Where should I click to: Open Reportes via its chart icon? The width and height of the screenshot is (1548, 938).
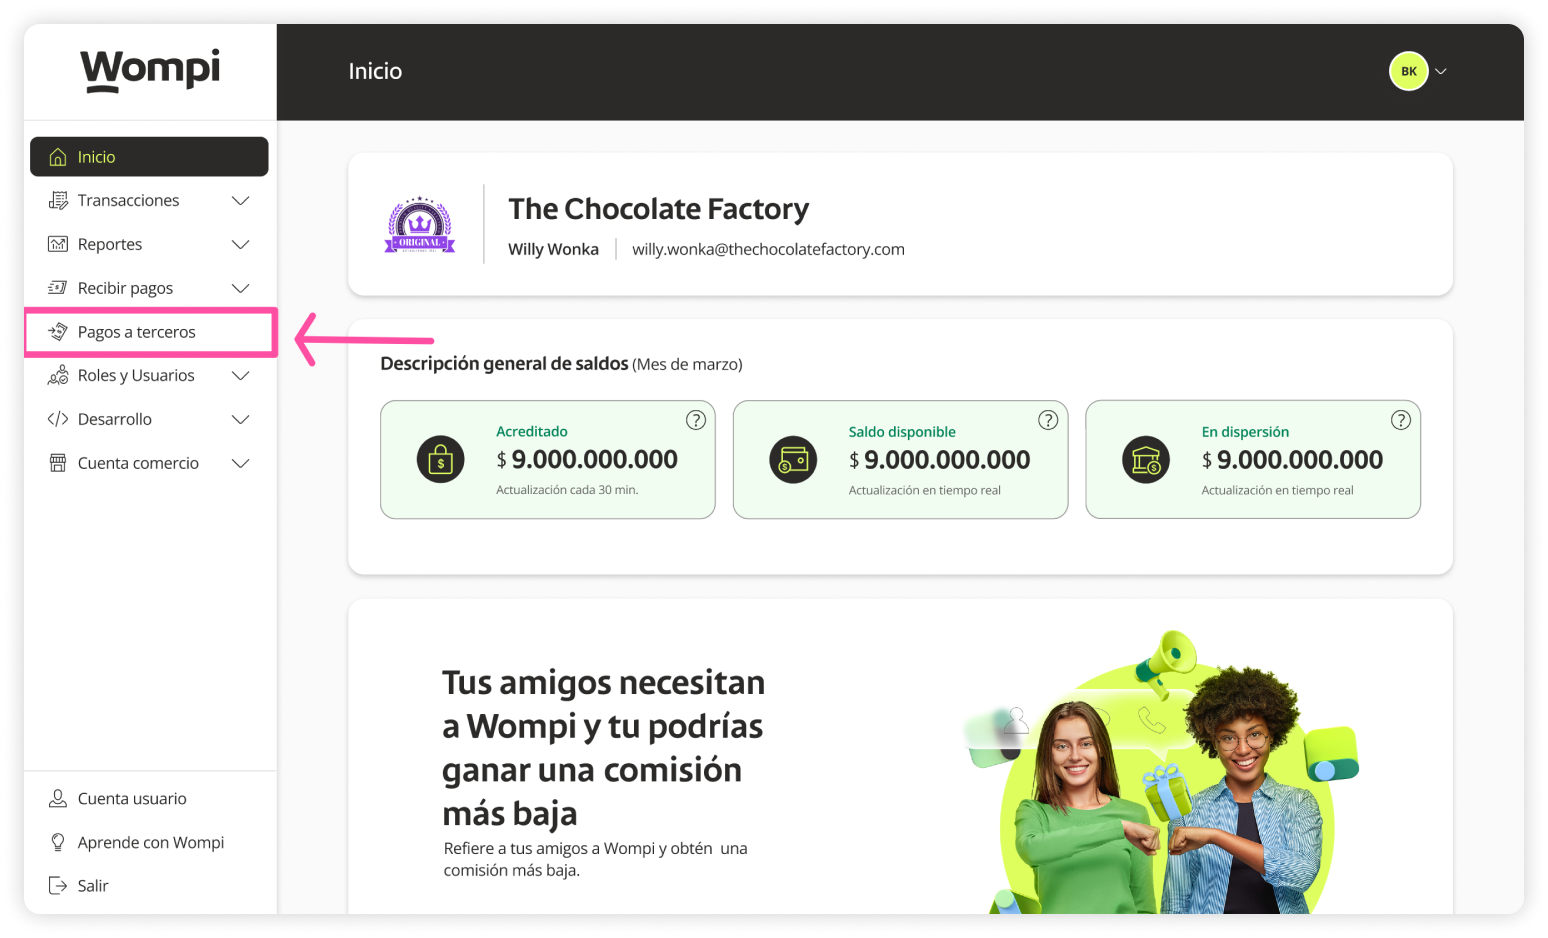(x=59, y=244)
